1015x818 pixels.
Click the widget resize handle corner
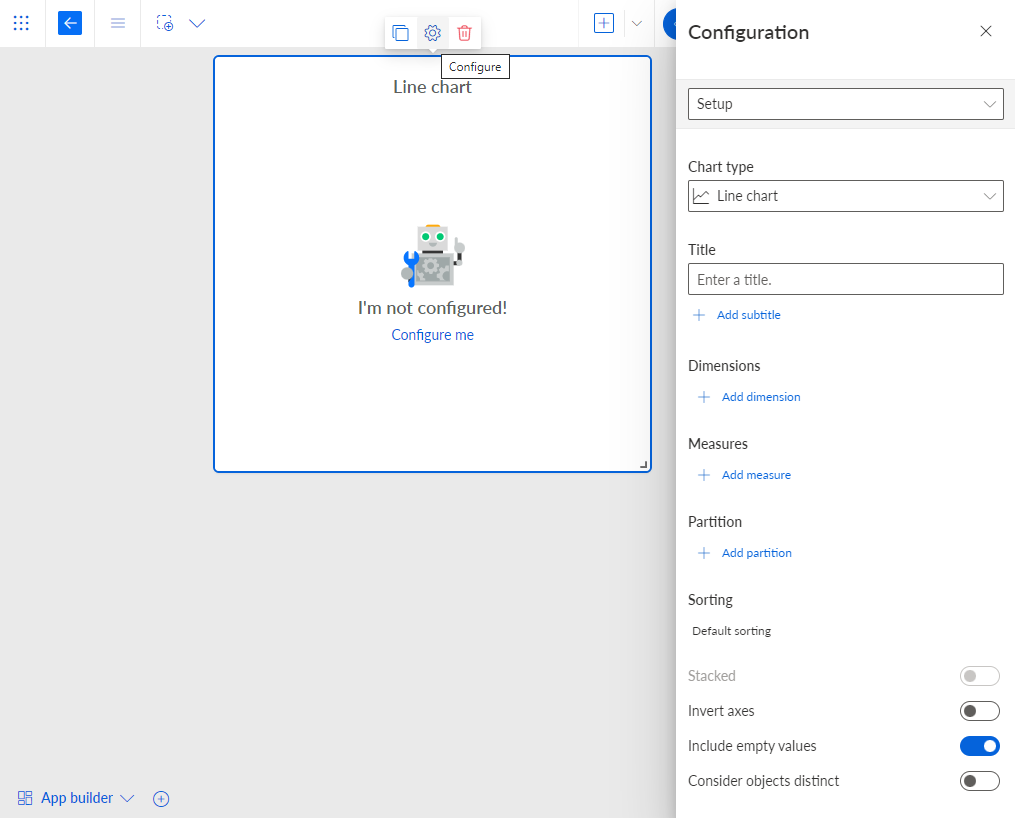coord(643,465)
